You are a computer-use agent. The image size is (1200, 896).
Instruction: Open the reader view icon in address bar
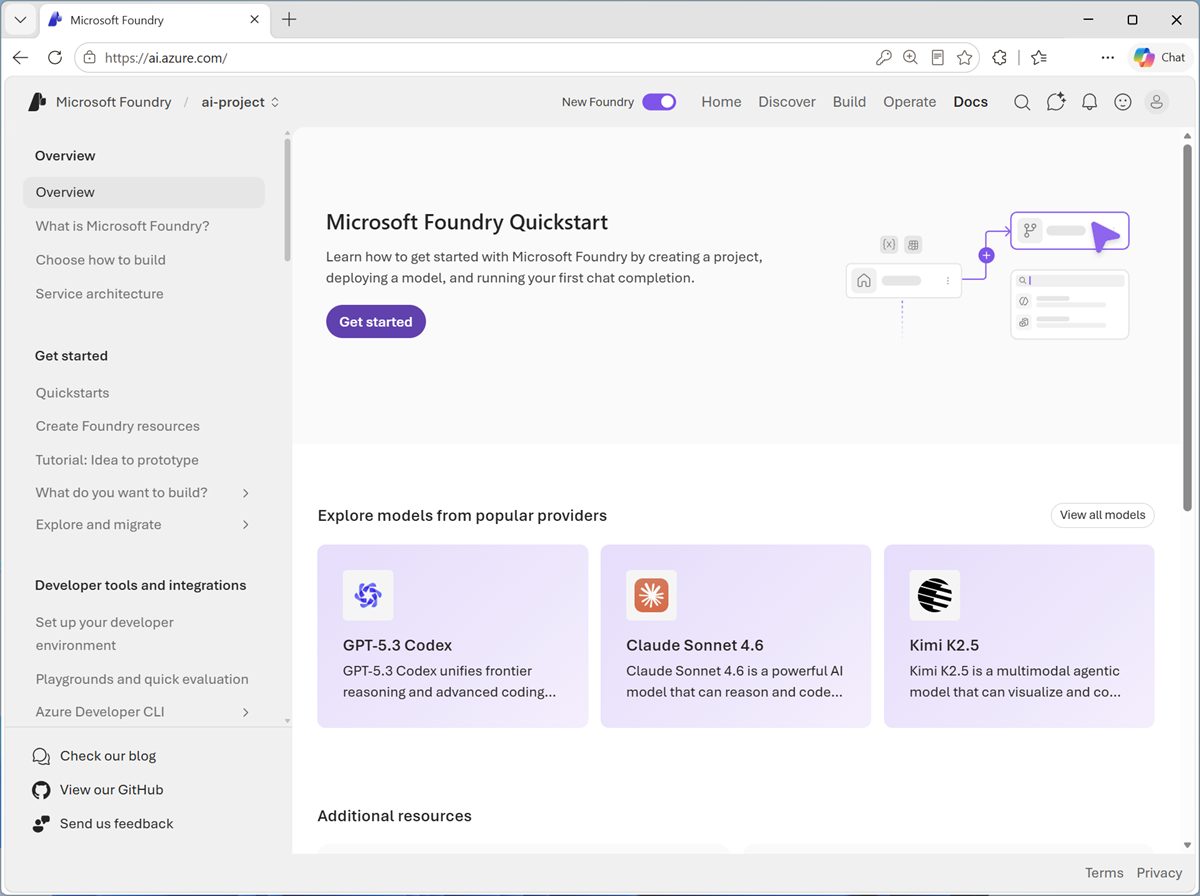[x=937, y=58]
